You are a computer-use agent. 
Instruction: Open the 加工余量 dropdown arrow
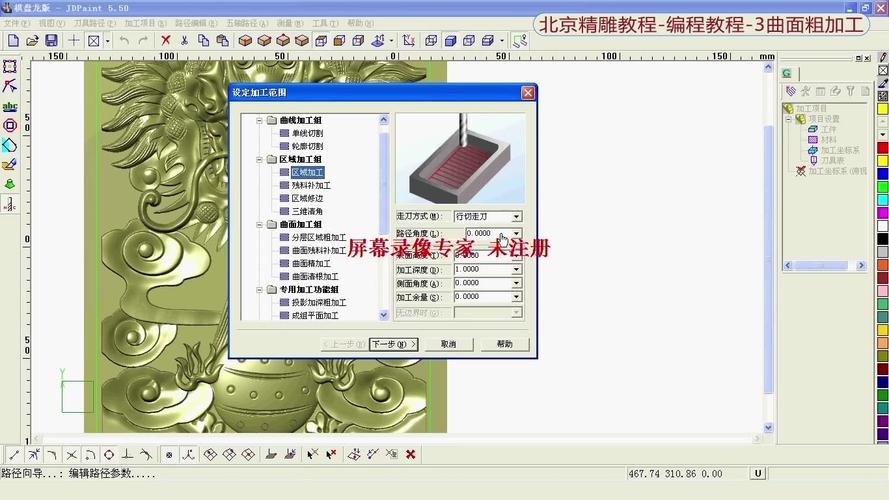[x=517, y=296]
